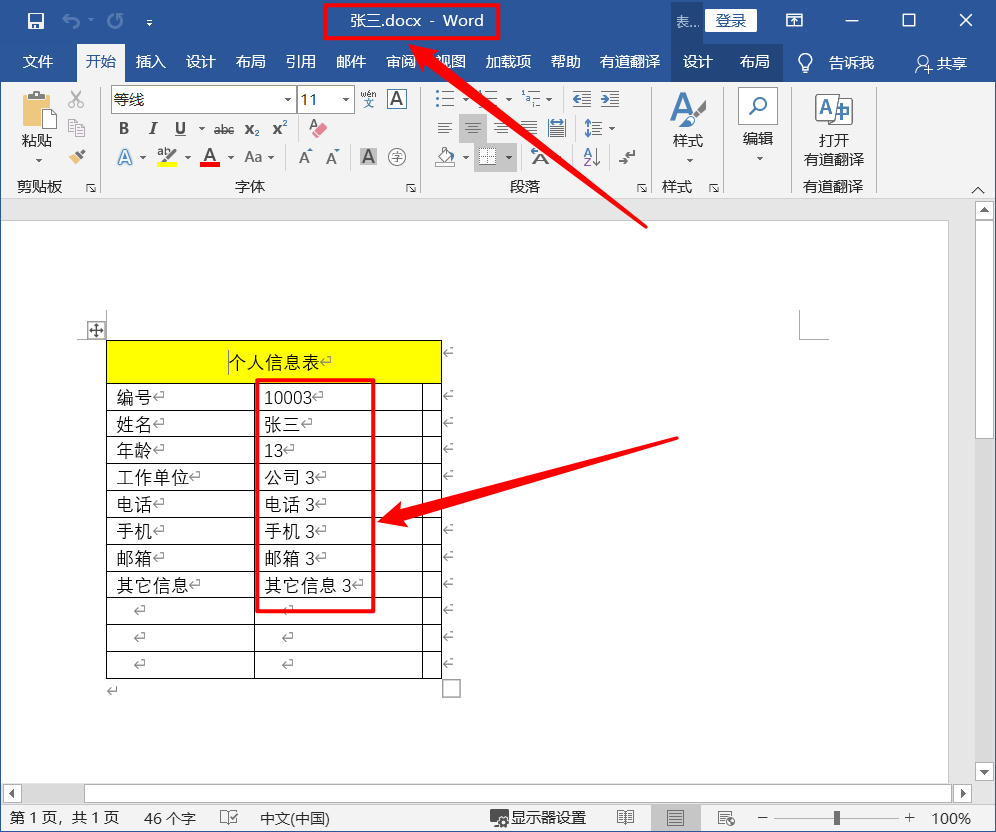Click the zoom slider in status bar

tap(837, 818)
